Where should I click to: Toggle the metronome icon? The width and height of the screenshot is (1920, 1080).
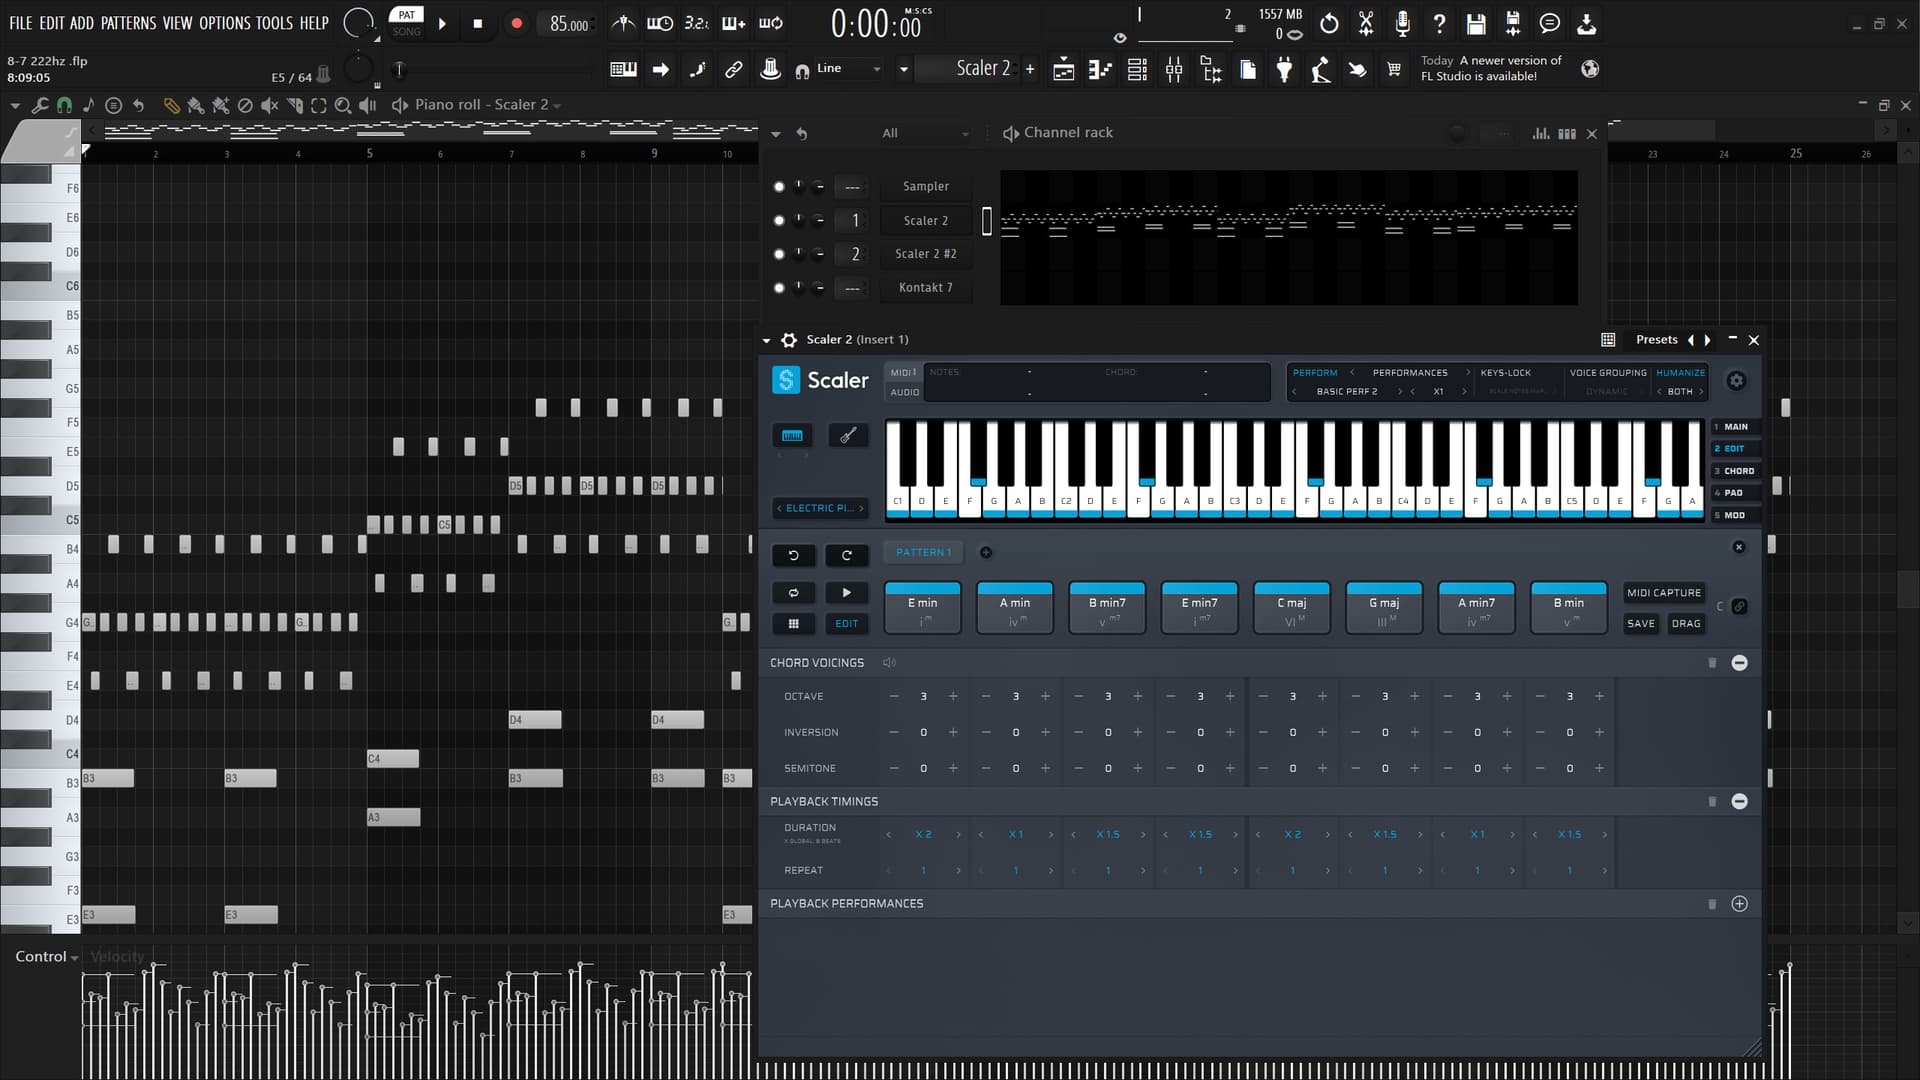tap(623, 23)
